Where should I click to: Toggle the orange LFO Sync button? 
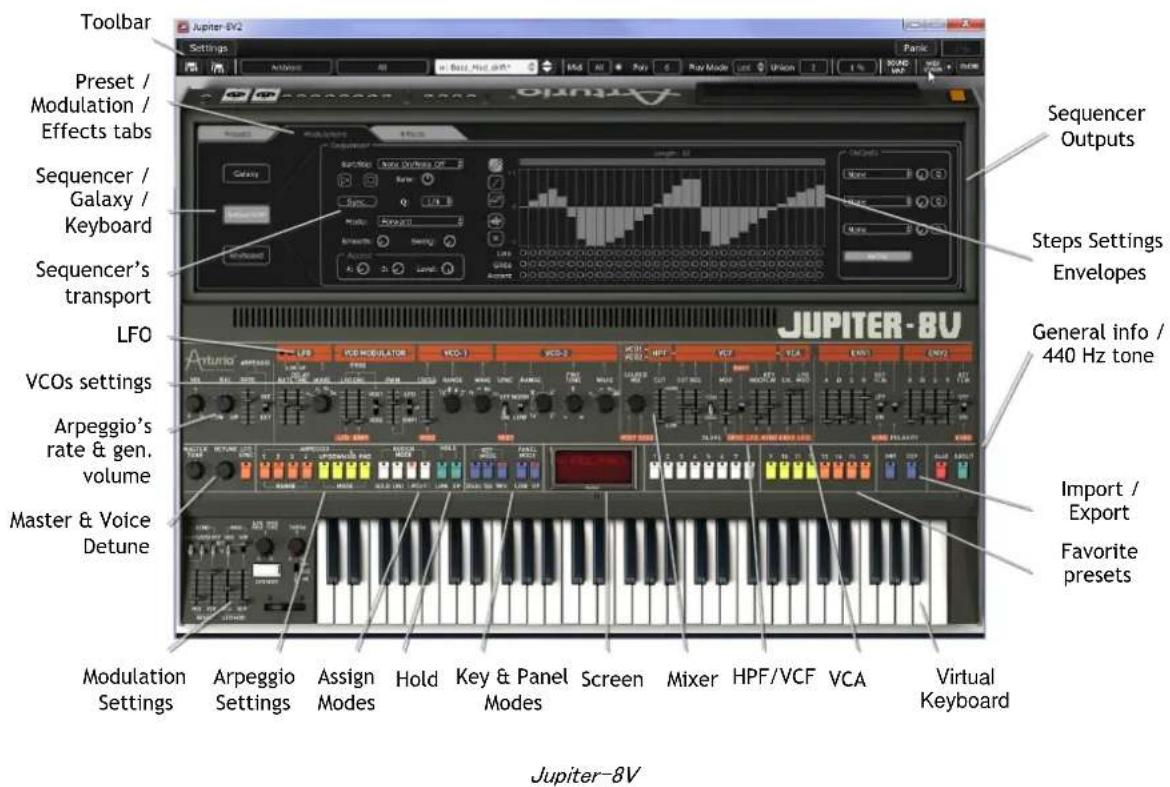(x=245, y=470)
